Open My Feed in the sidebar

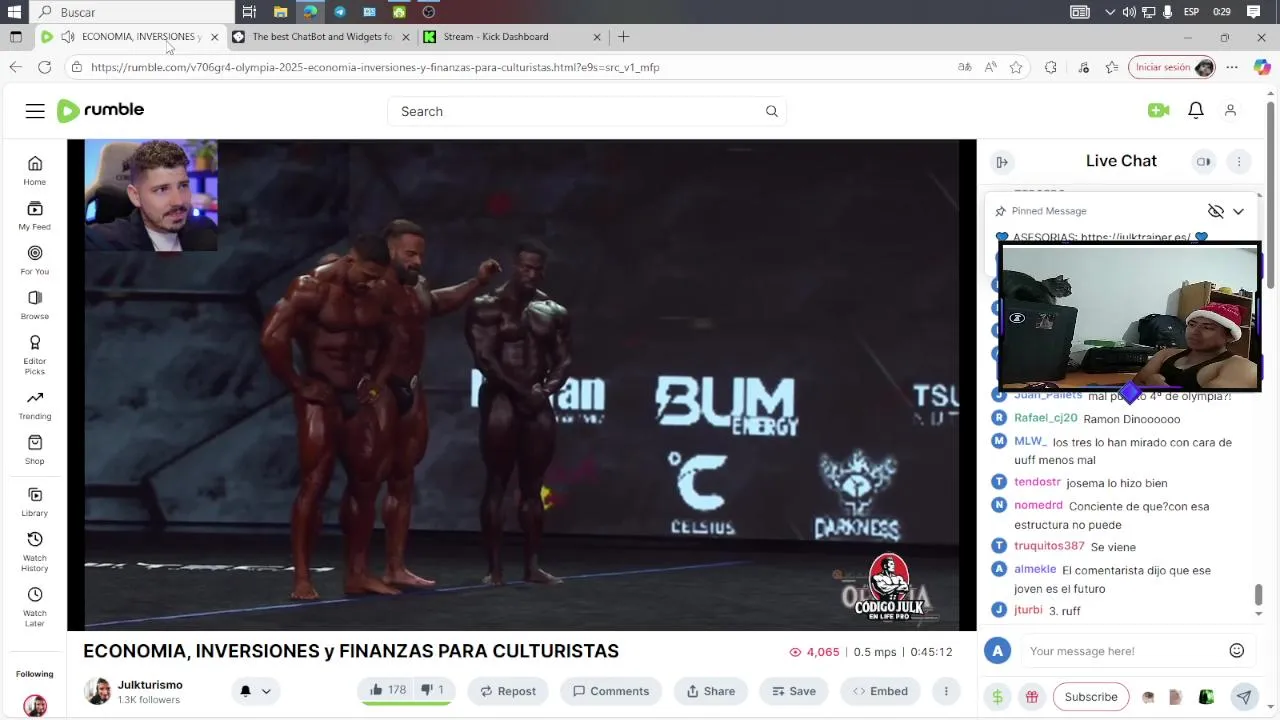35,215
